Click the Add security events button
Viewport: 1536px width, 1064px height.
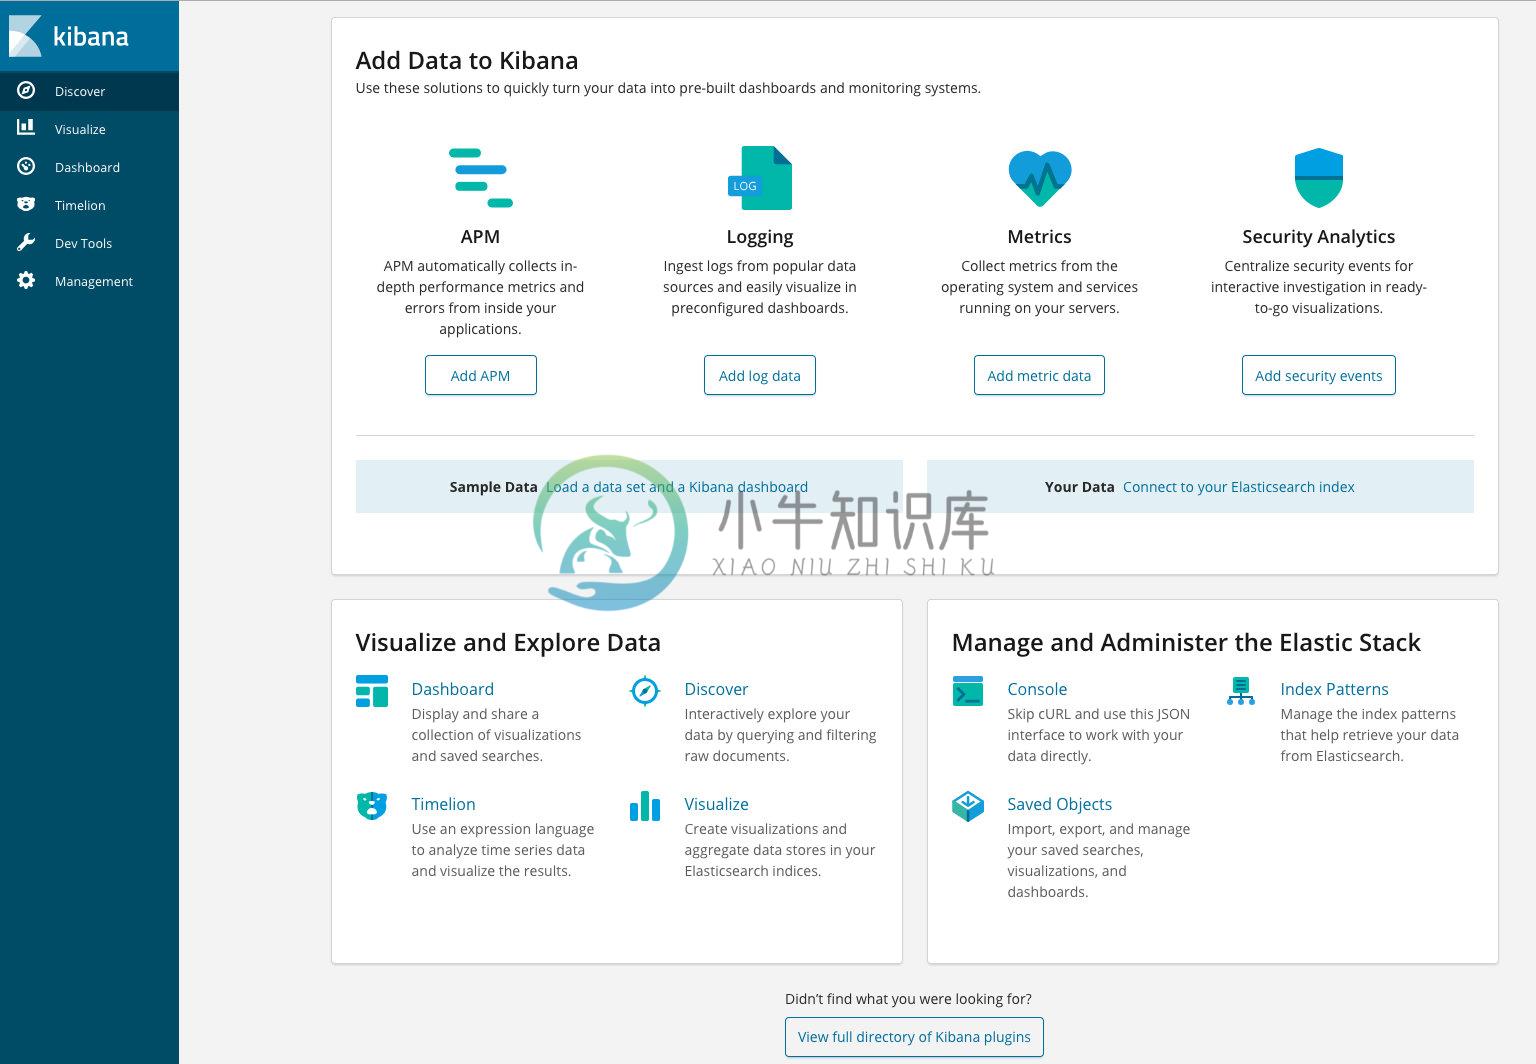pos(1319,375)
